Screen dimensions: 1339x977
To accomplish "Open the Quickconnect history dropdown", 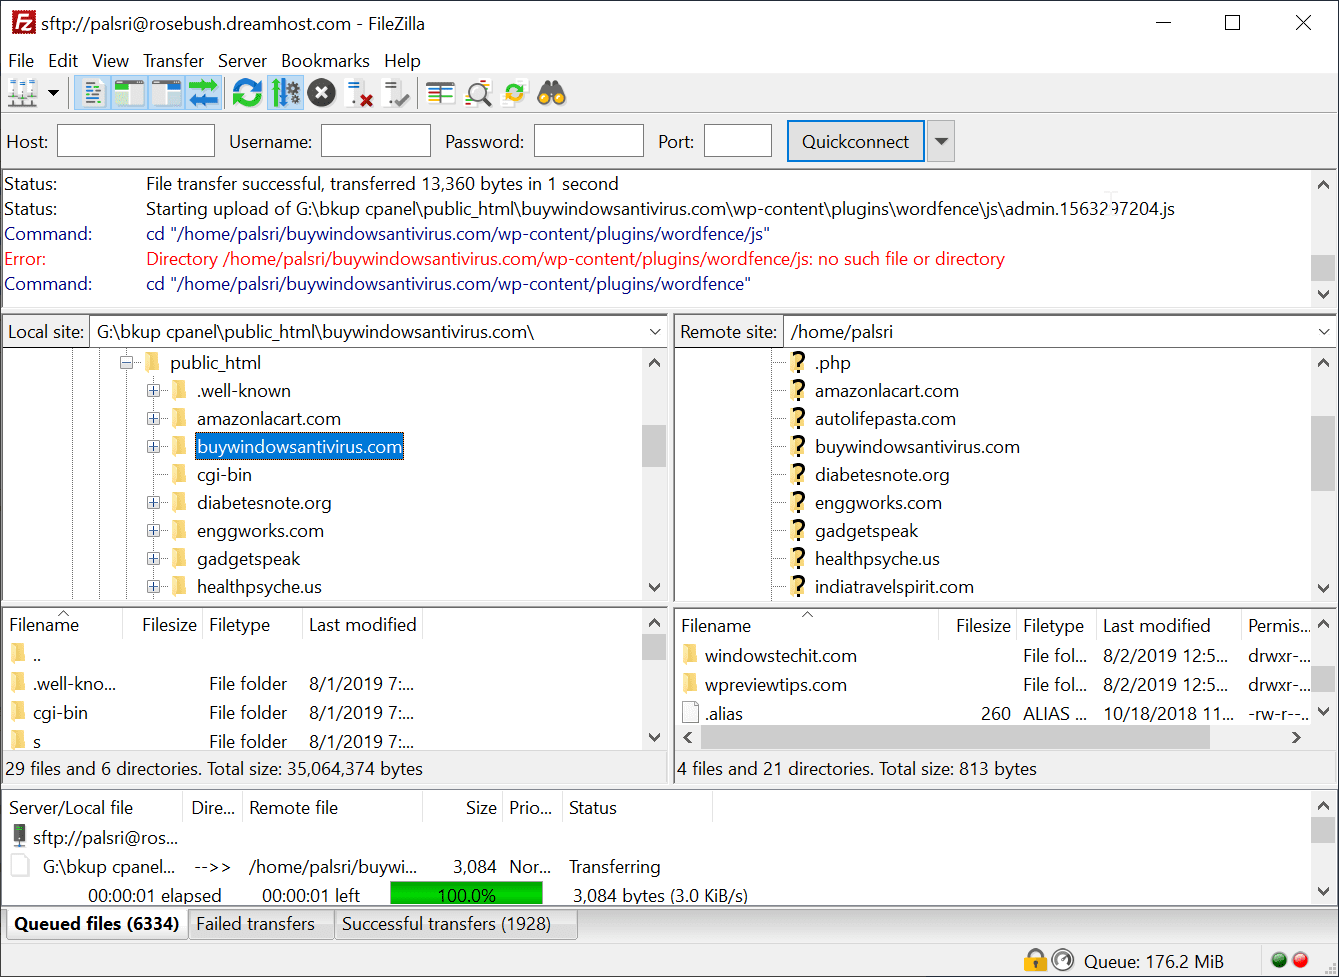I will pos(940,141).
